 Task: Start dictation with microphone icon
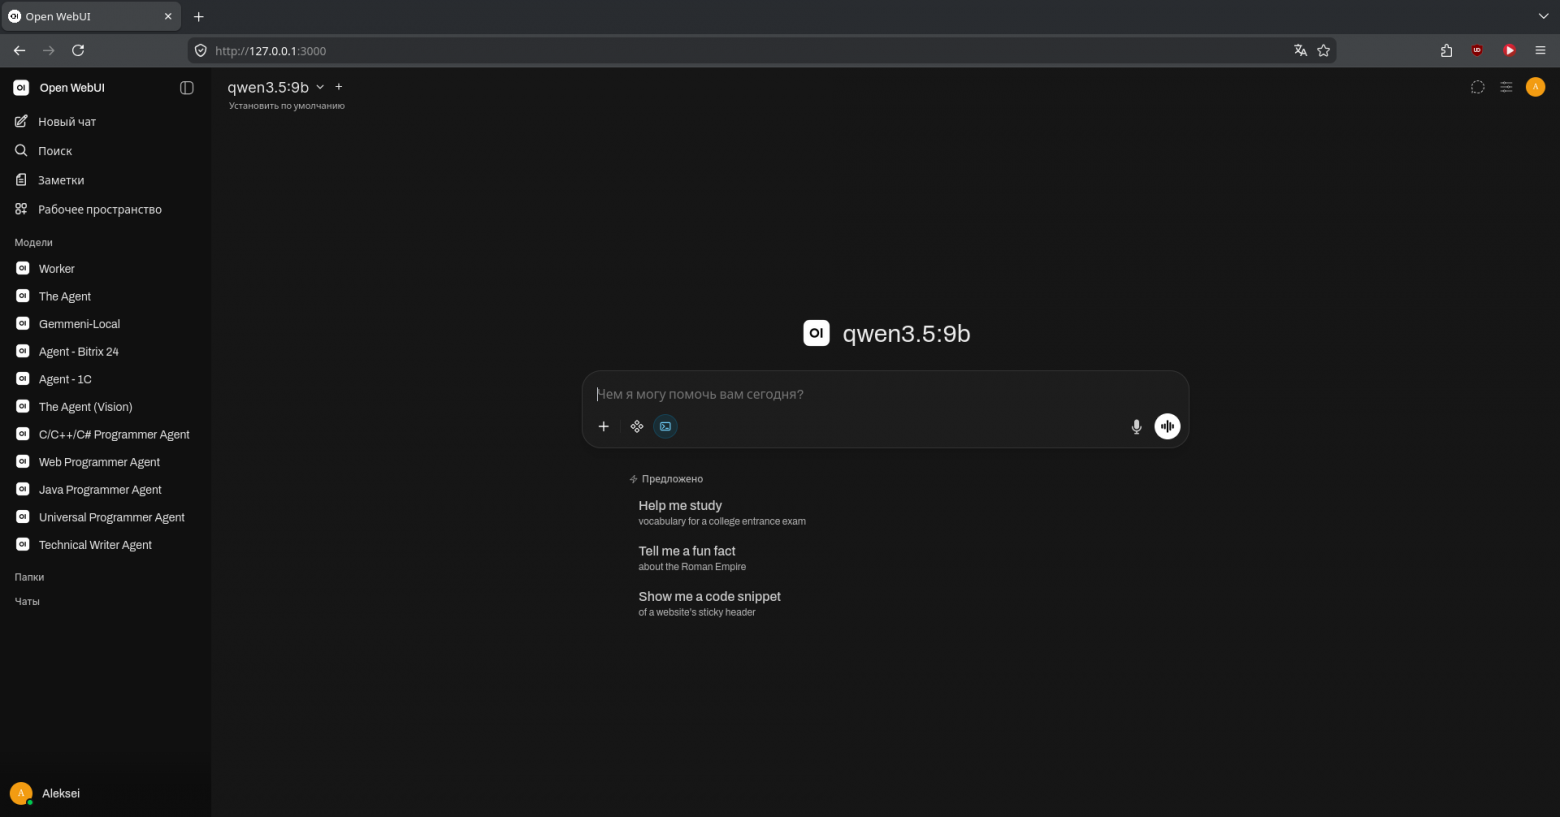click(x=1136, y=427)
